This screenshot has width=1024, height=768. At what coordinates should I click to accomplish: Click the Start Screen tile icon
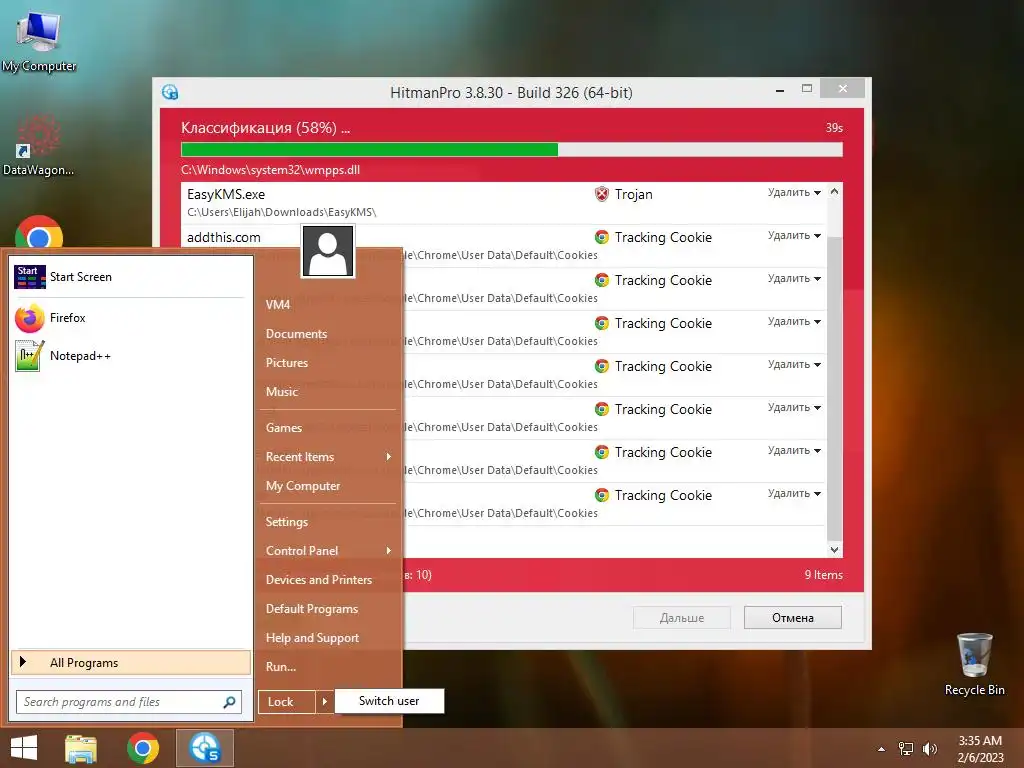point(29,277)
